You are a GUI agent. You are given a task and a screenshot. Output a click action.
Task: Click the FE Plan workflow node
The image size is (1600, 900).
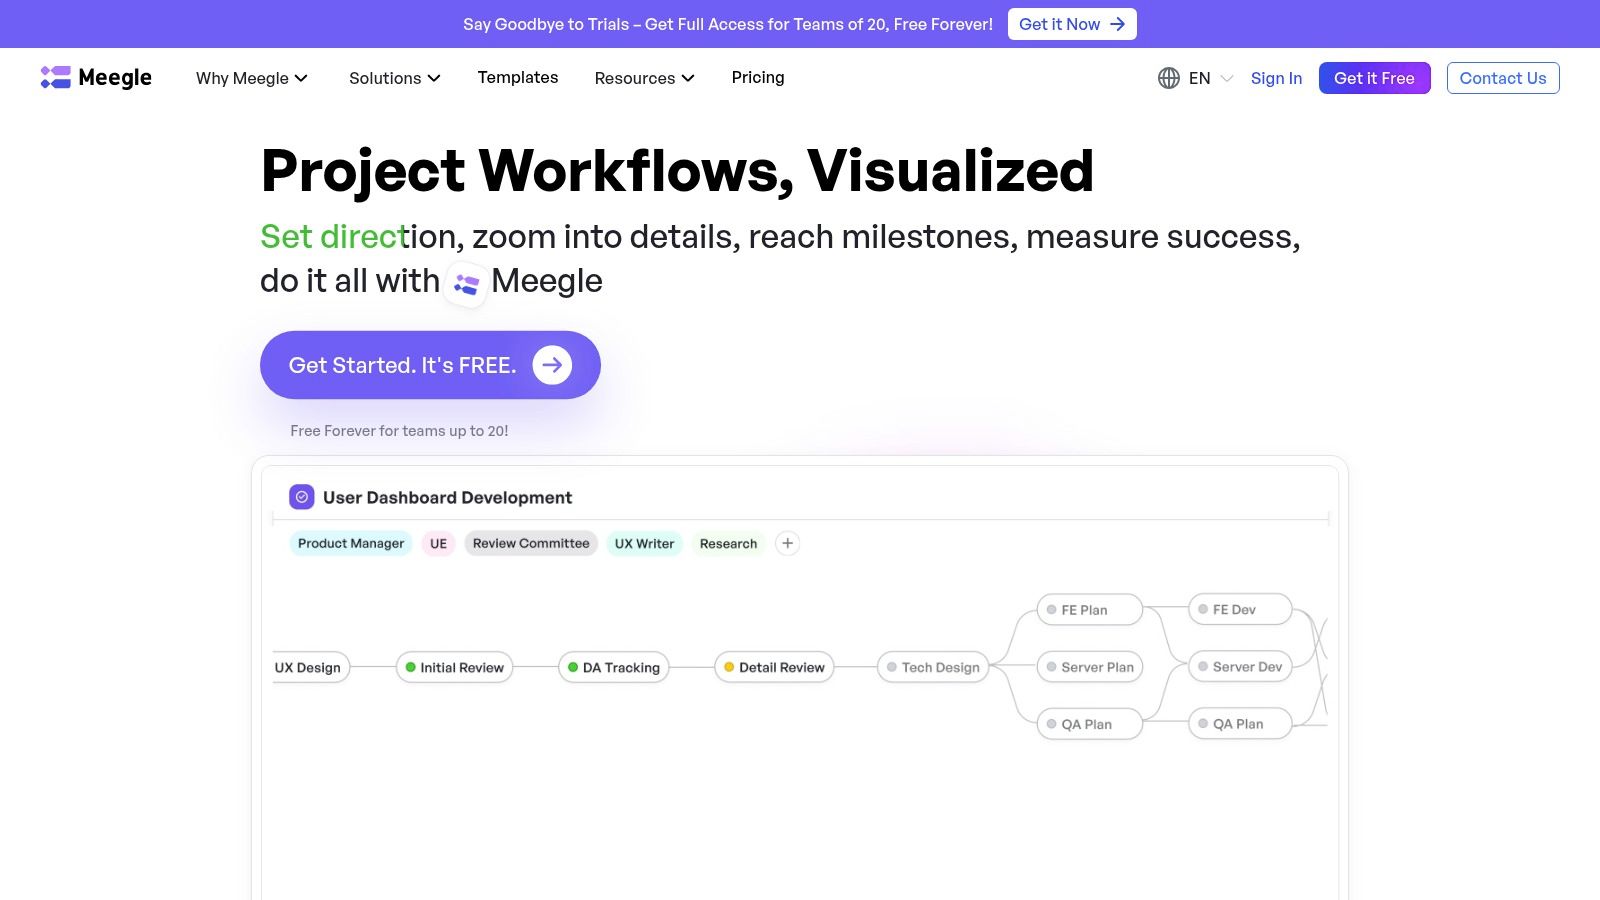tap(1089, 609)
